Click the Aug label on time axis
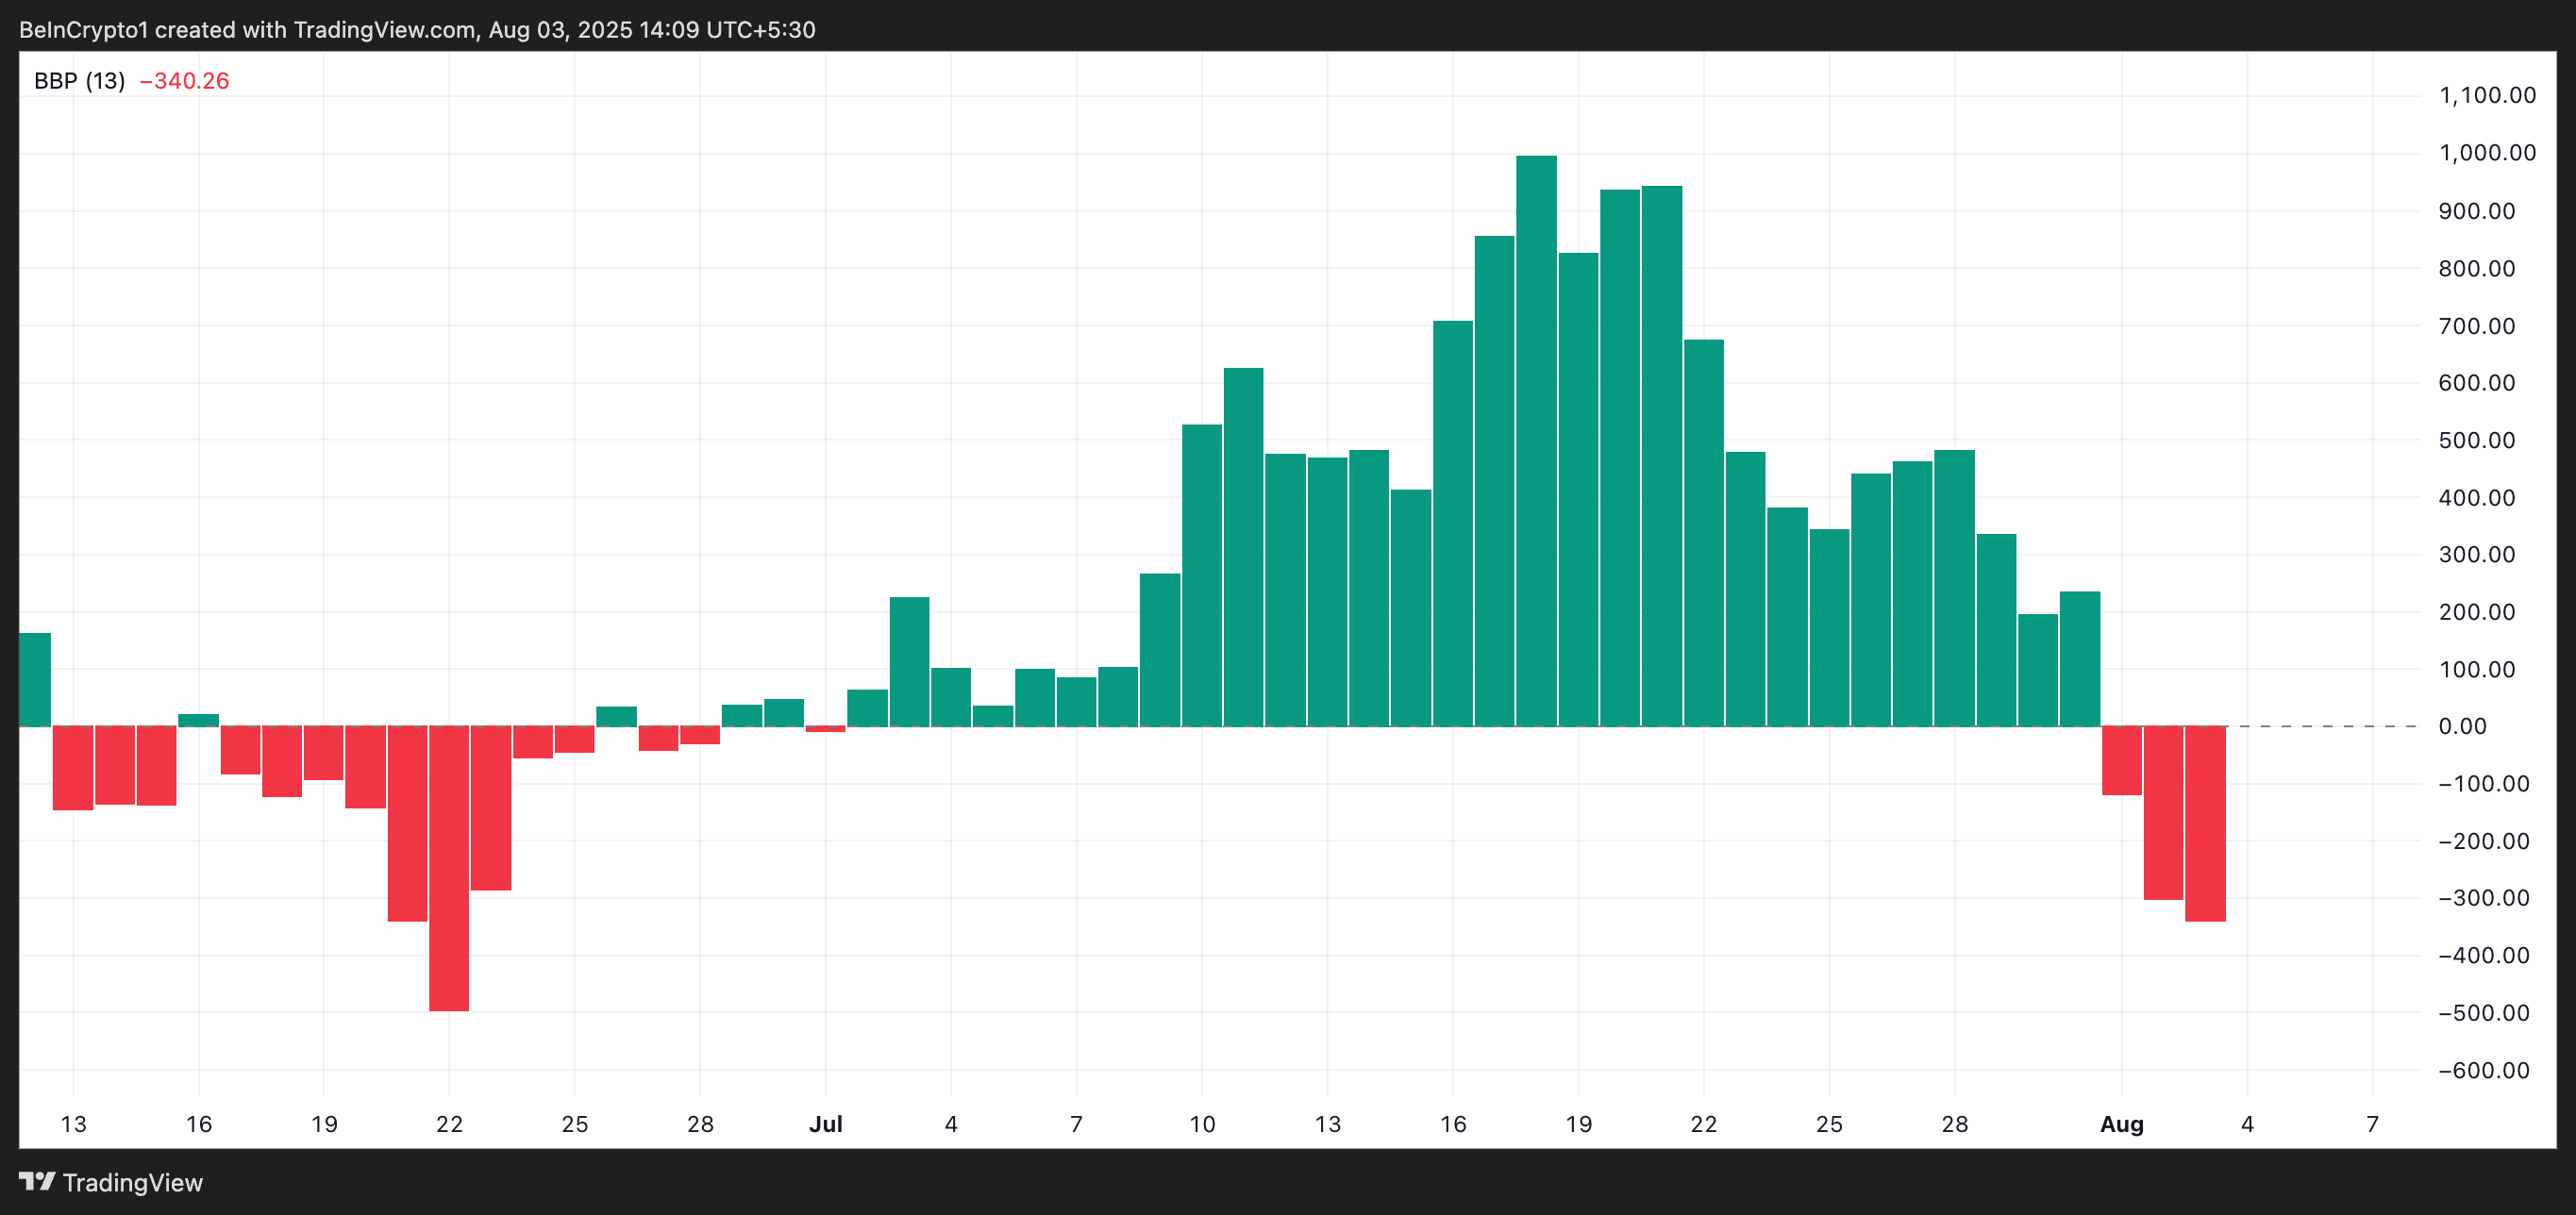This screenshot has width=2576, height=1215. pos(2121,1124)
